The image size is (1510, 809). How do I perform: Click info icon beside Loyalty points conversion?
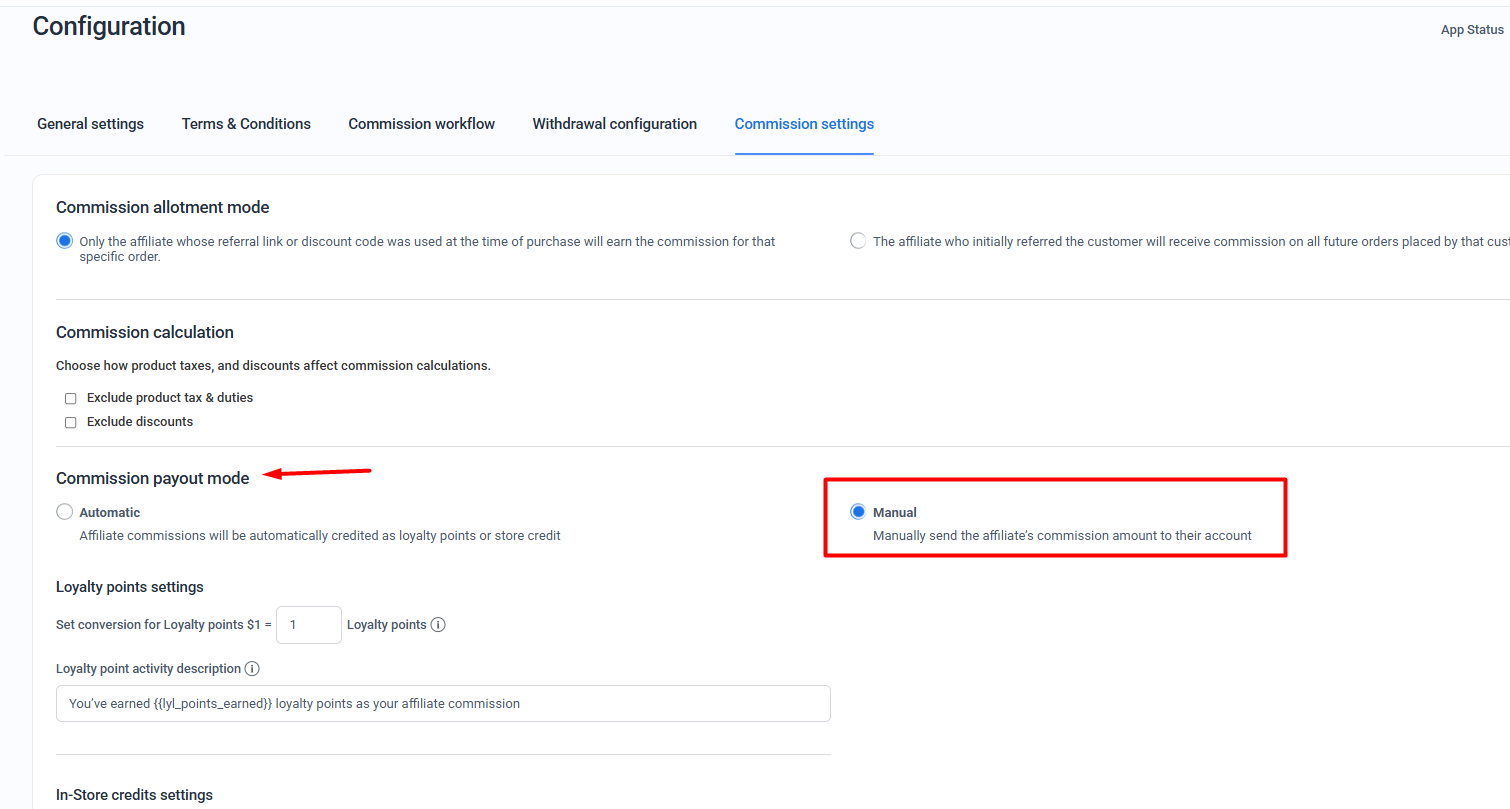pyautogui.click(x=438, y=625)
